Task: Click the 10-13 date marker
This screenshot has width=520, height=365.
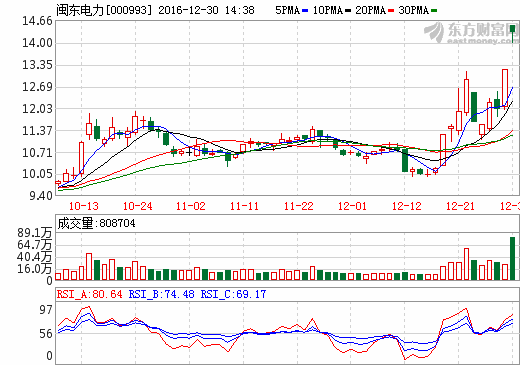Action: 84,206
